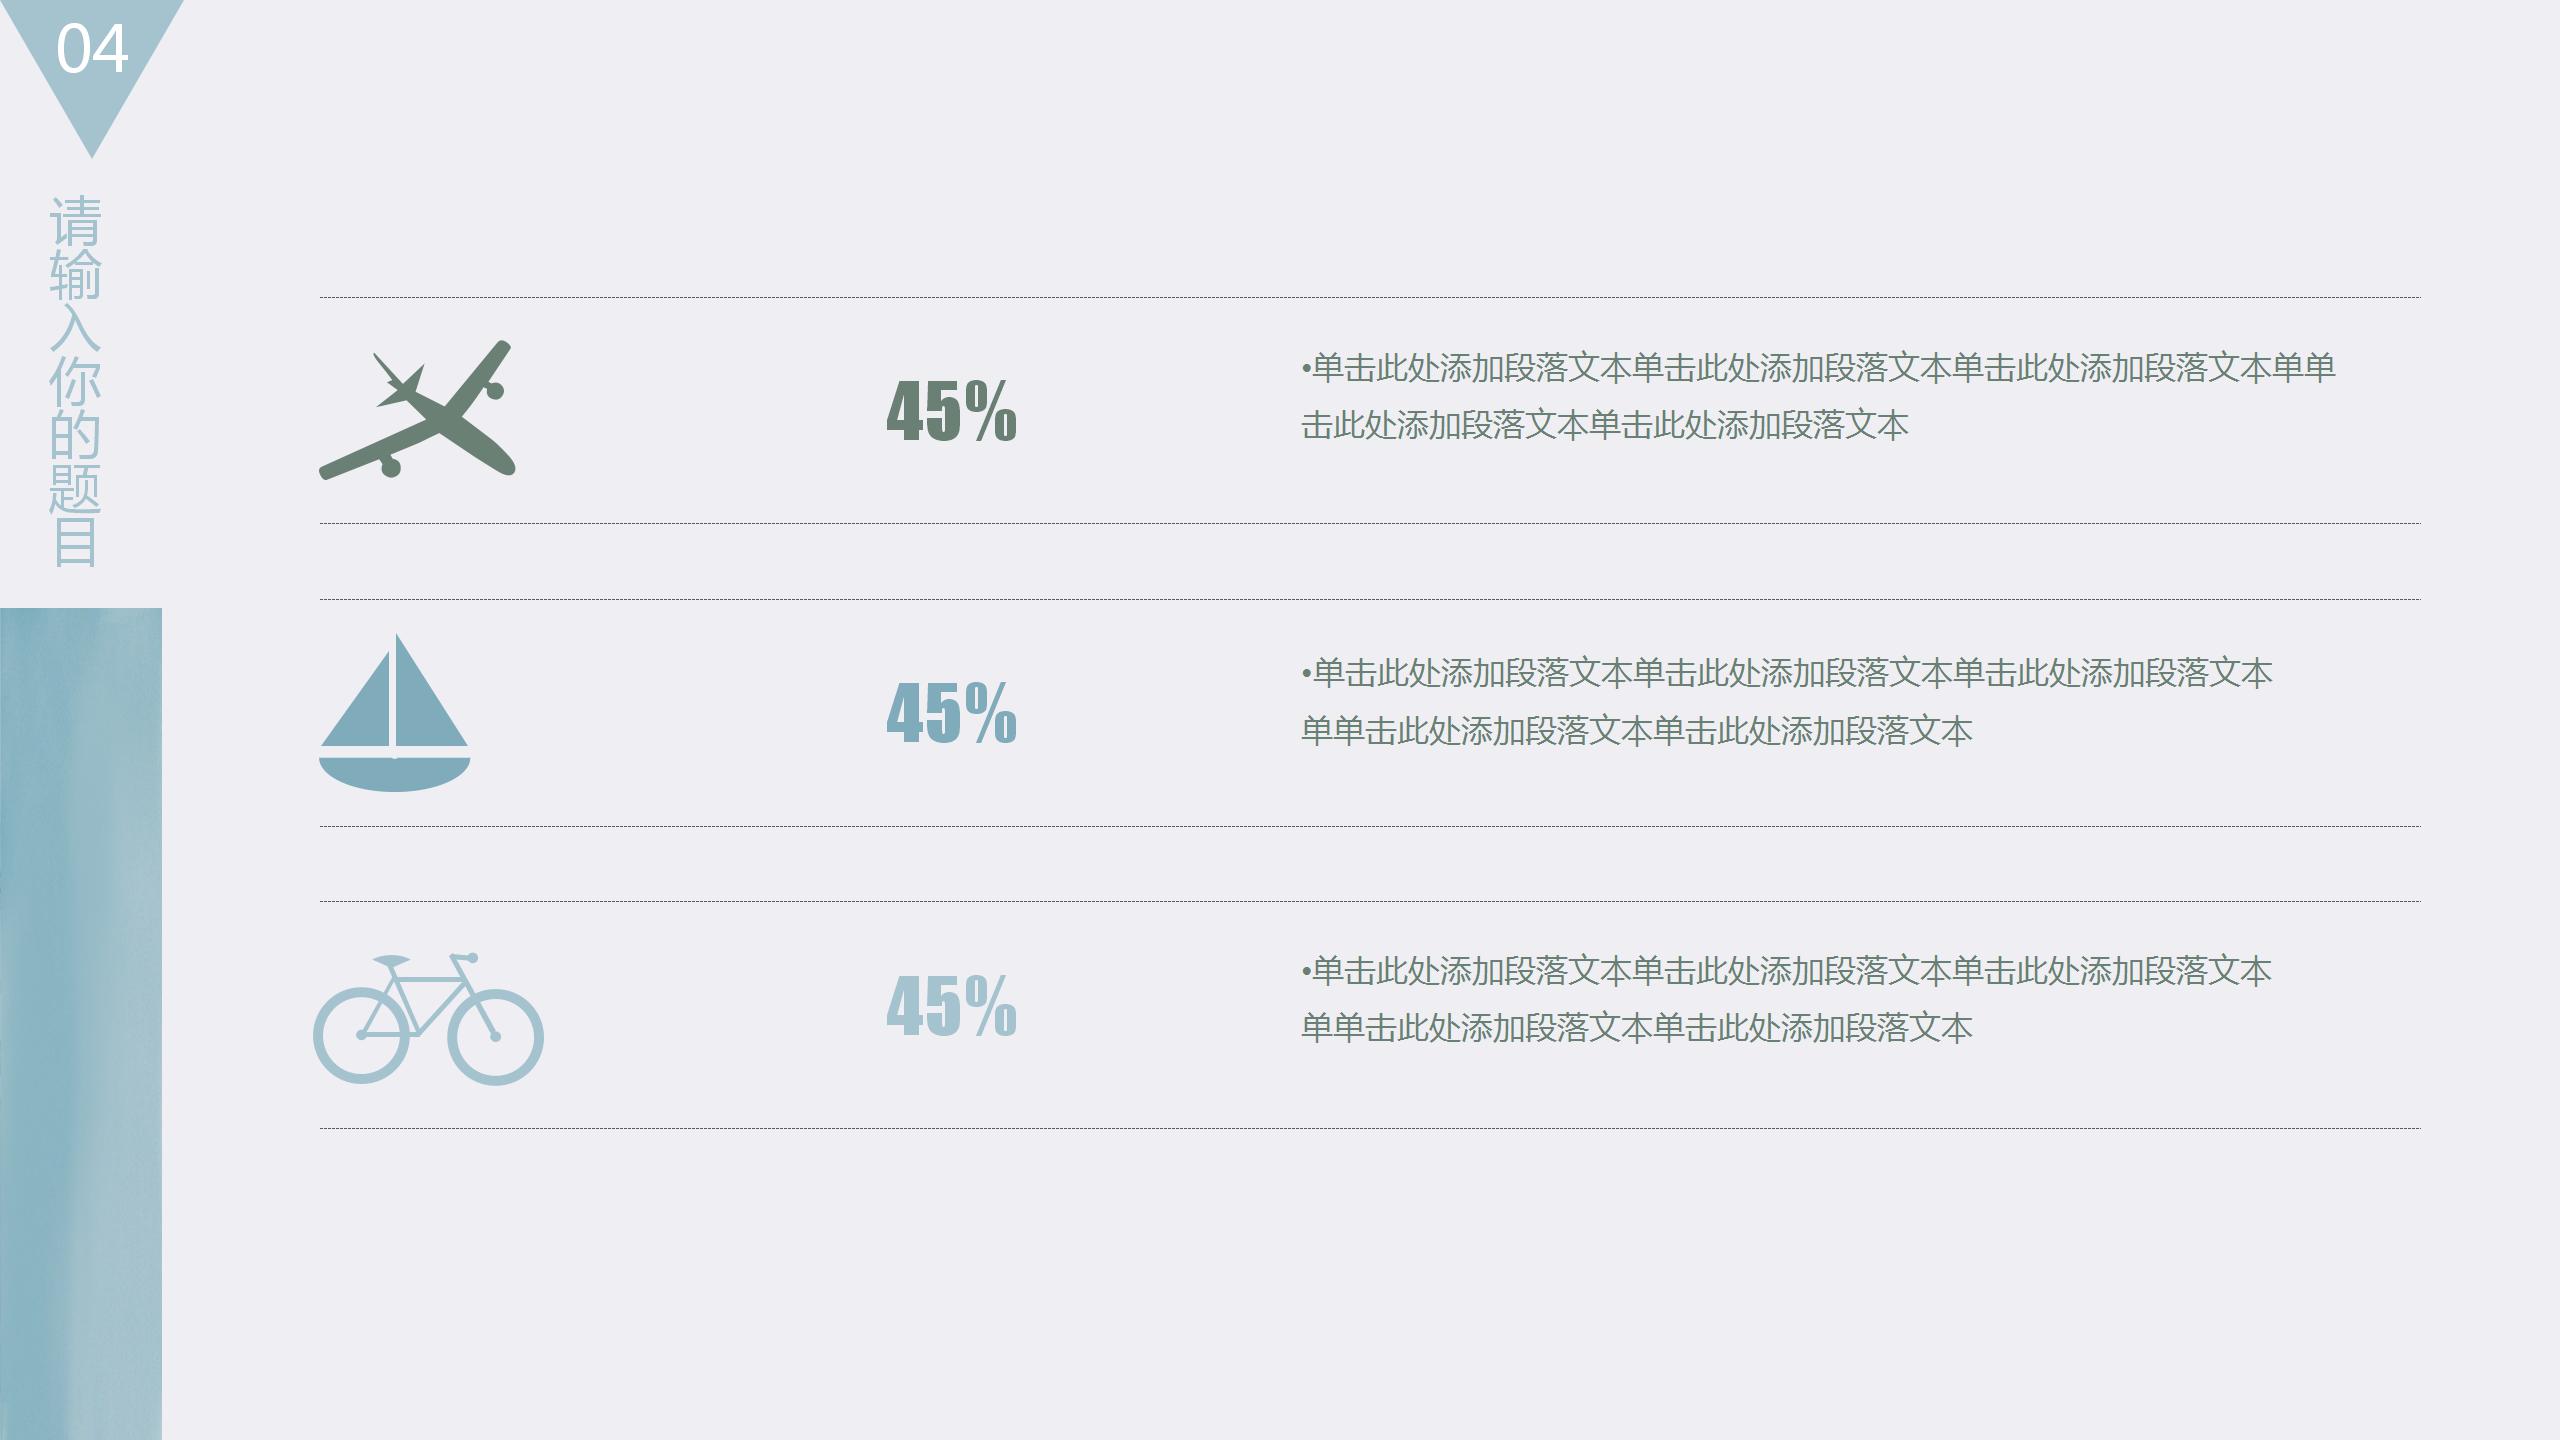Click the dotted line directly below the airplane
The image size is (2560, 1440).
1370,523
